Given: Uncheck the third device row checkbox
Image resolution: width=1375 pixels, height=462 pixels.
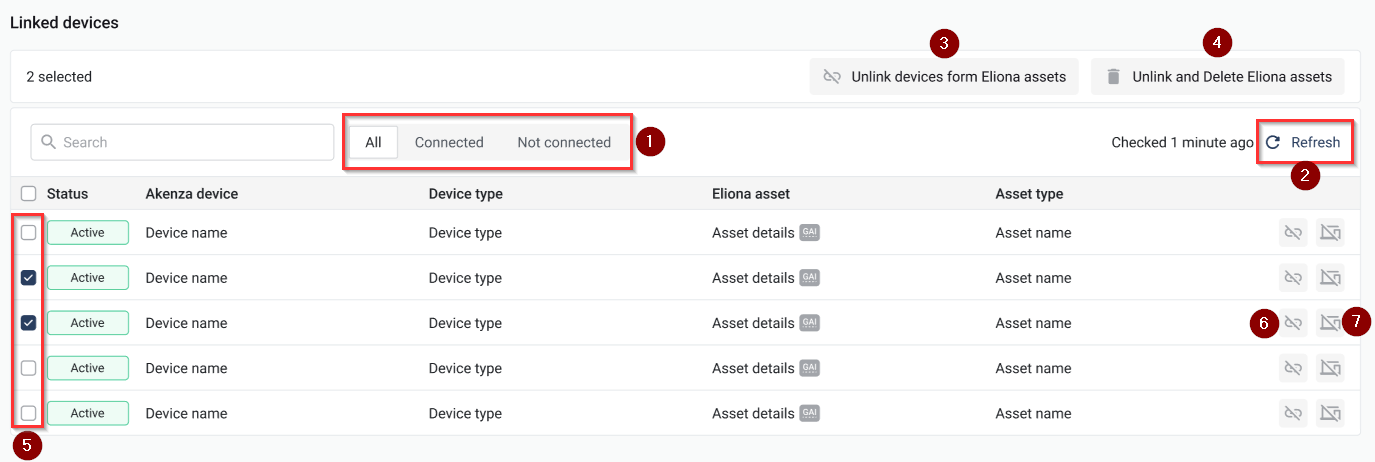Looking at the screenshot, I should 29,323.
